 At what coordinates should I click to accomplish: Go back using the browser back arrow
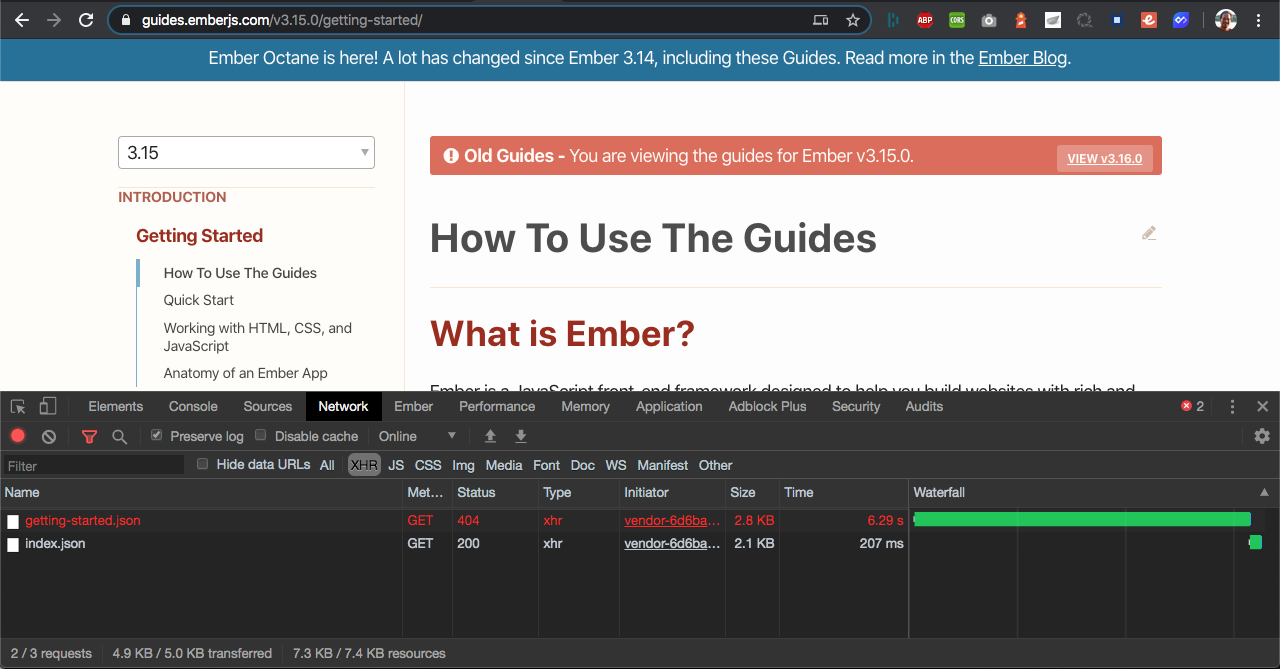tap(22, 20)
